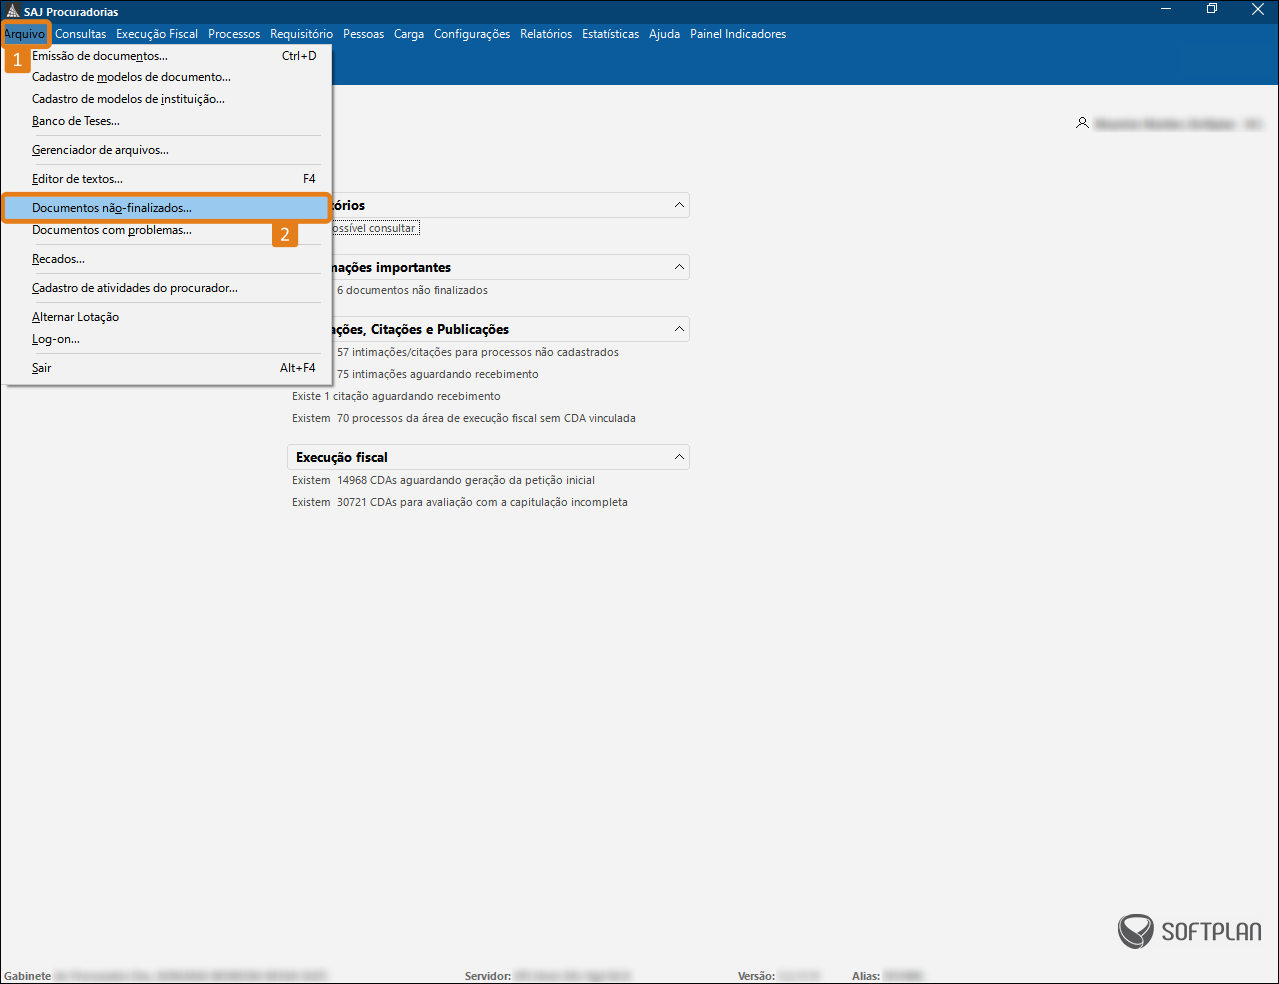The image size is (1279, 984).
Task: Open Banco de Teses item
Action: point(76,121)
